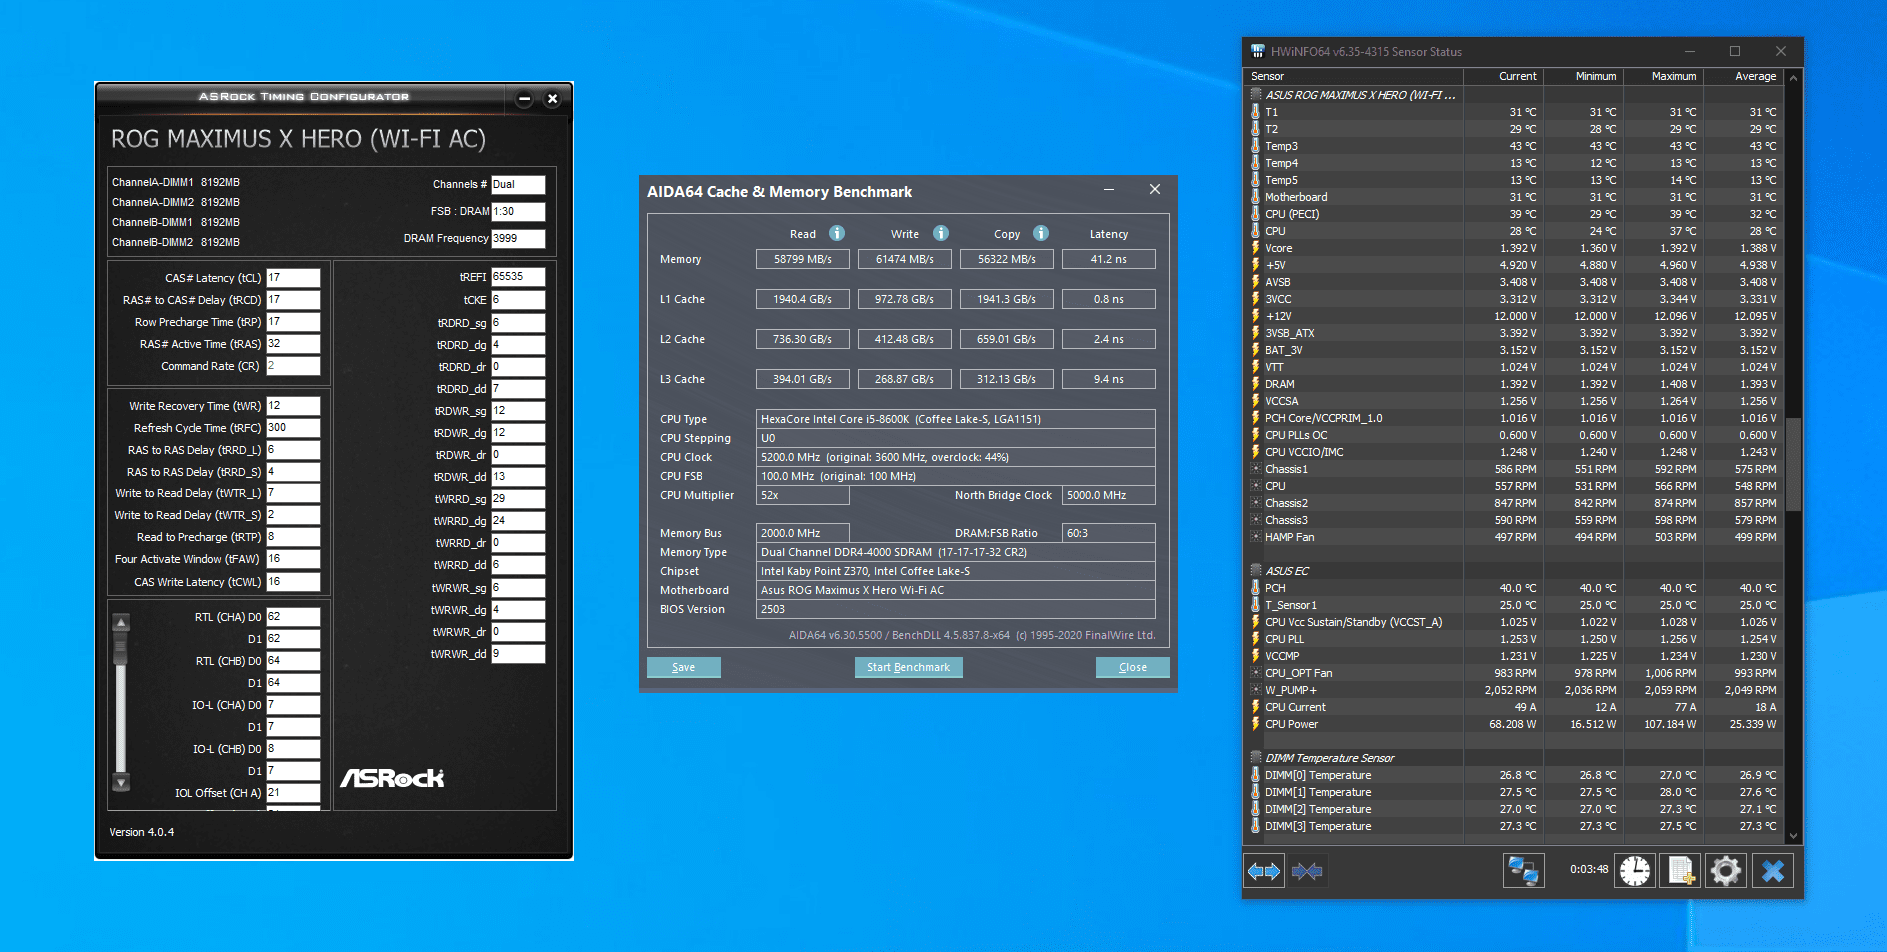Screen dimensions: 1887x952
Task: Click the Close button in AIDA64 benchmark
Action: (1133, 667)
